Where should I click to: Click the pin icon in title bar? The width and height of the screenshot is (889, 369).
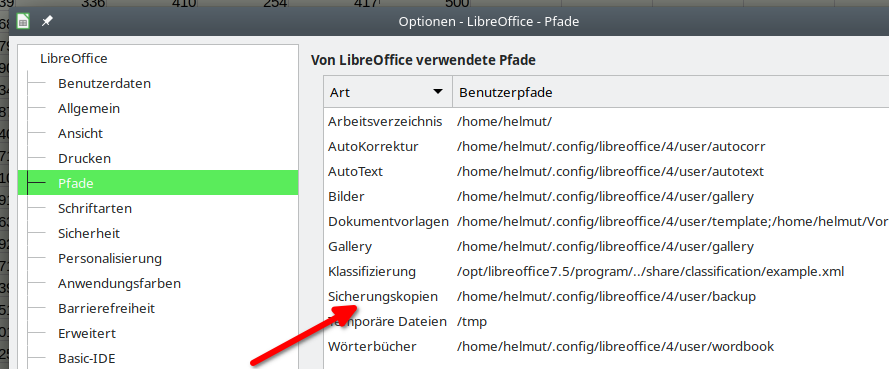(47, 22)
